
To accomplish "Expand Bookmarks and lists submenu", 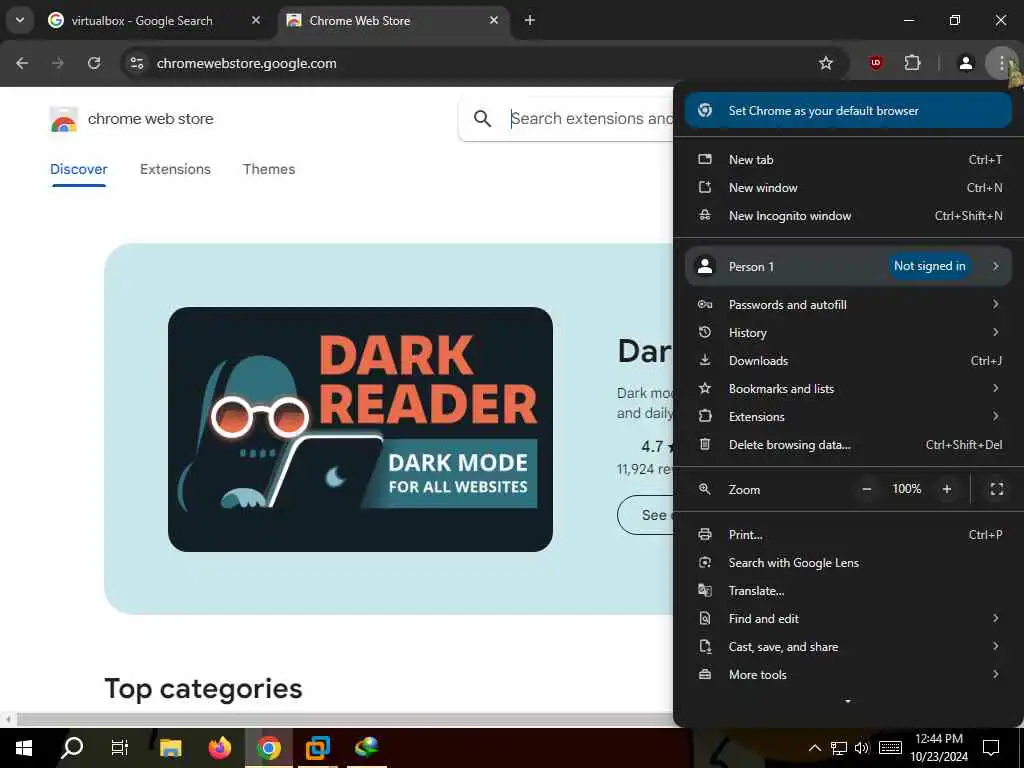I will click(x=848, y=389).
